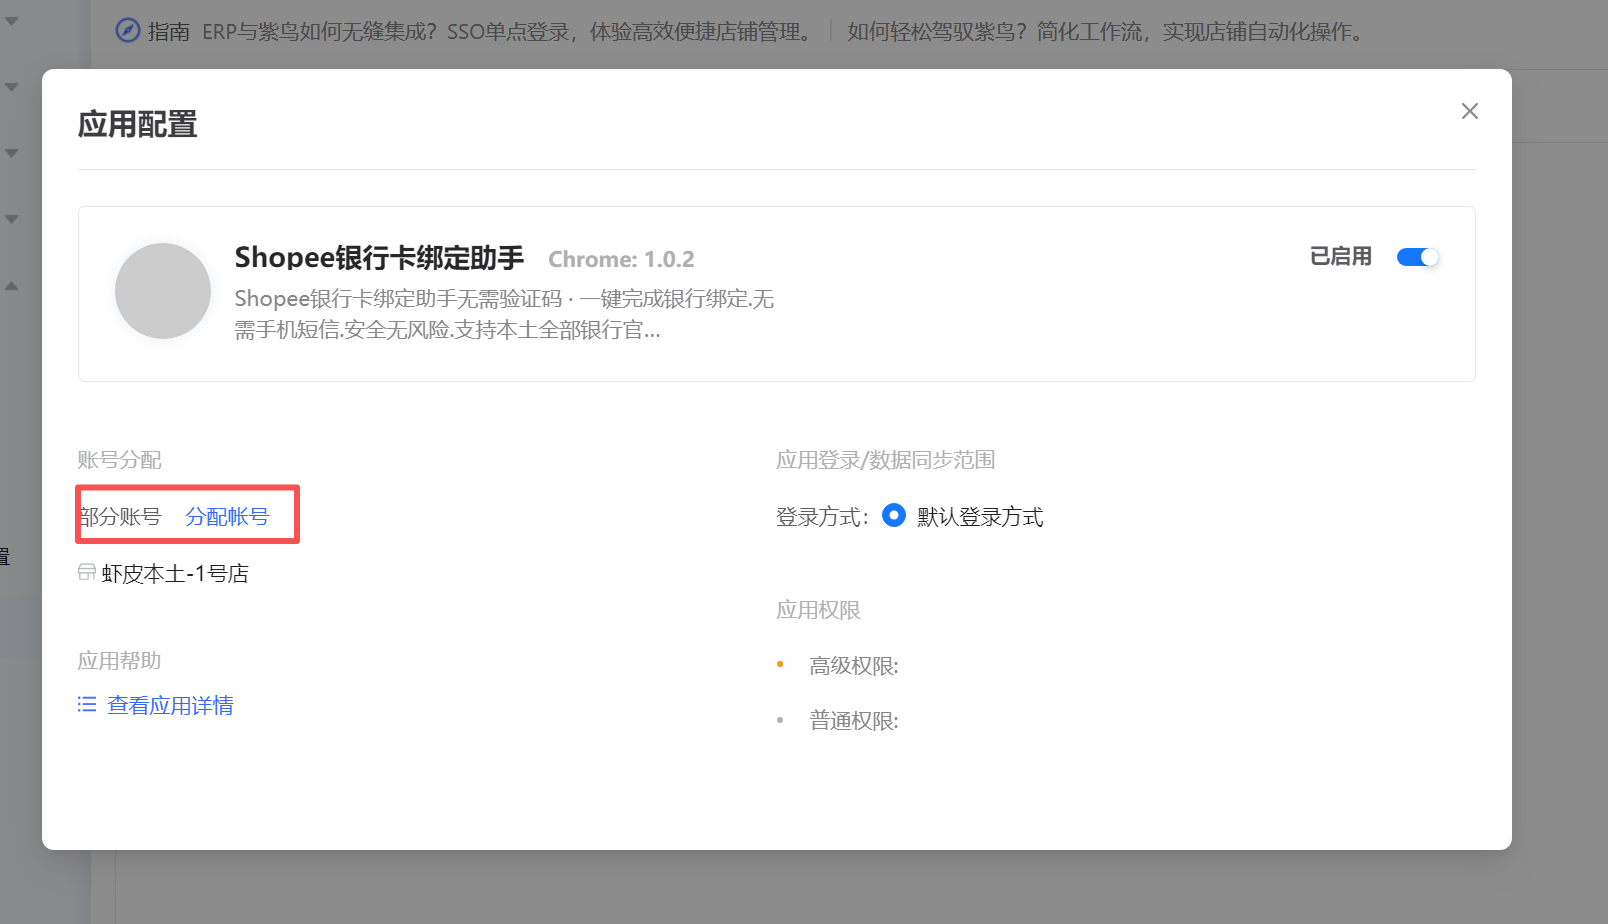Click the compass icon beside 指南
This screenshot has height=924, width=1608.
[128, 31]
